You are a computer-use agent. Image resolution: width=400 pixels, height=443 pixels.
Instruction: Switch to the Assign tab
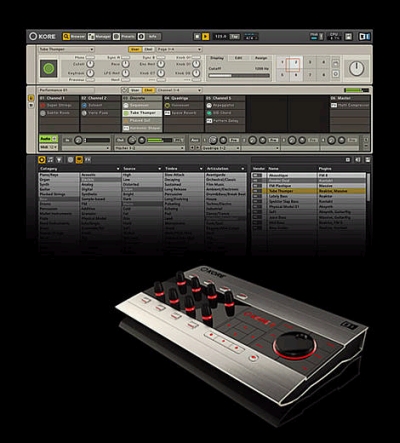261,58
